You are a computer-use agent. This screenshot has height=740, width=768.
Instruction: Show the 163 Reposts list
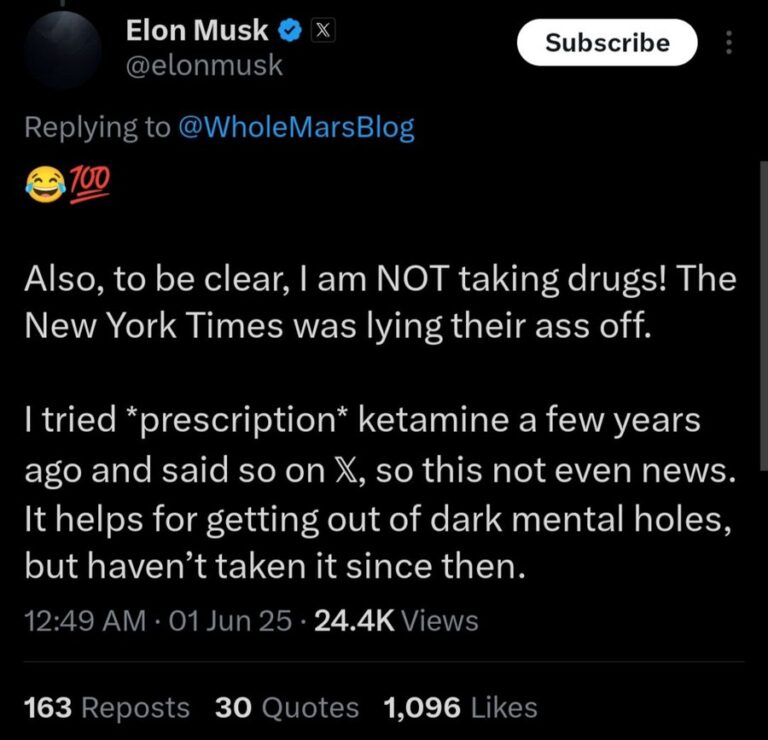[106, 708]
